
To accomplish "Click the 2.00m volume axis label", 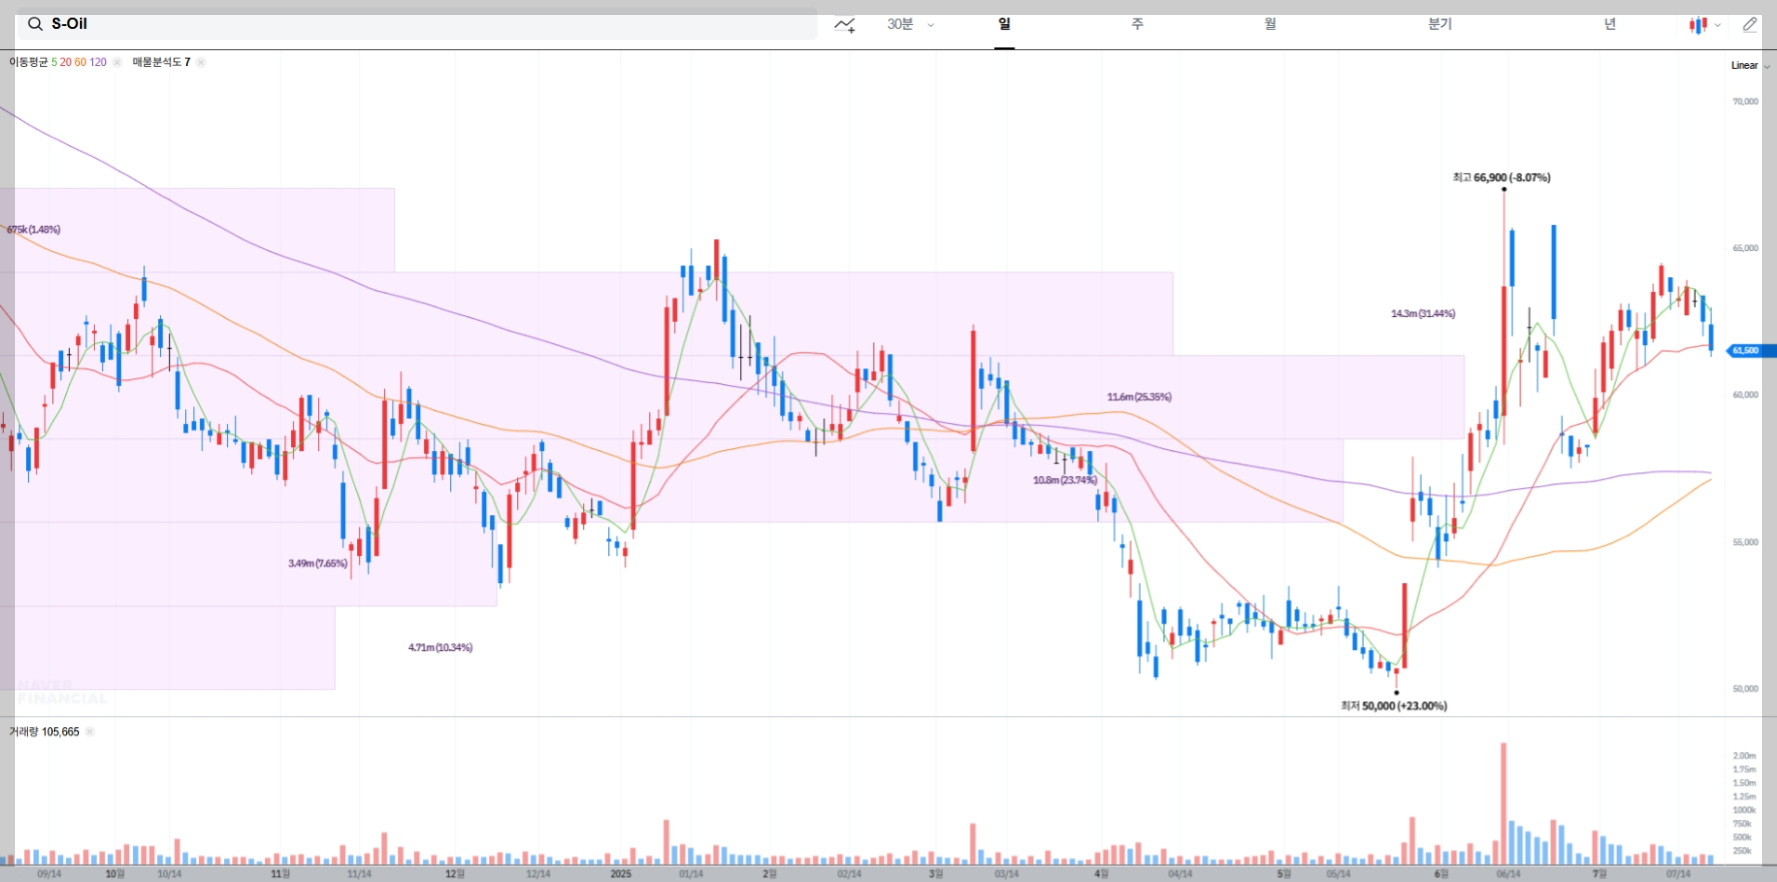I will [1744, 756].
